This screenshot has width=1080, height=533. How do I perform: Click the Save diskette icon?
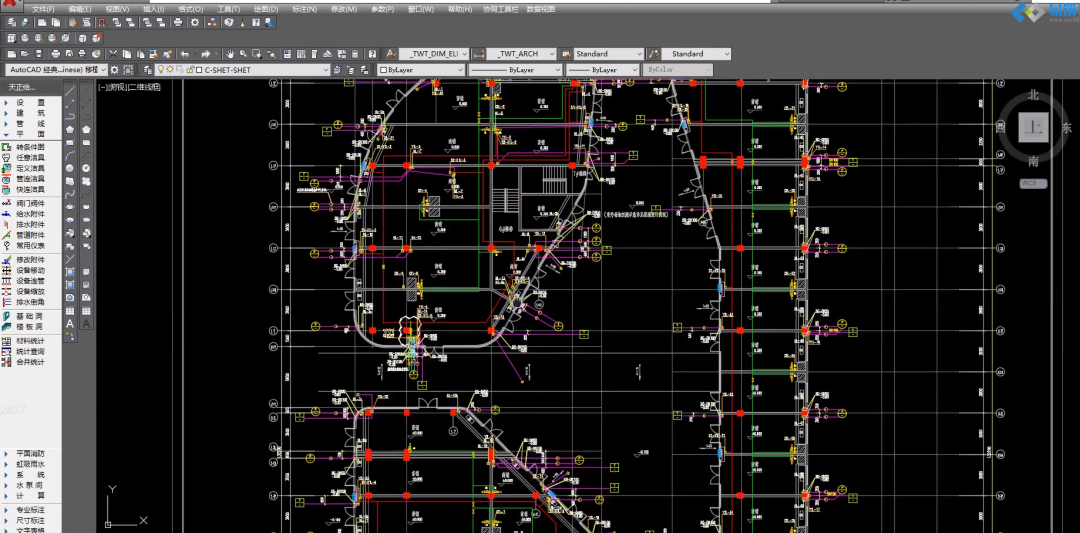pos(39,53)
